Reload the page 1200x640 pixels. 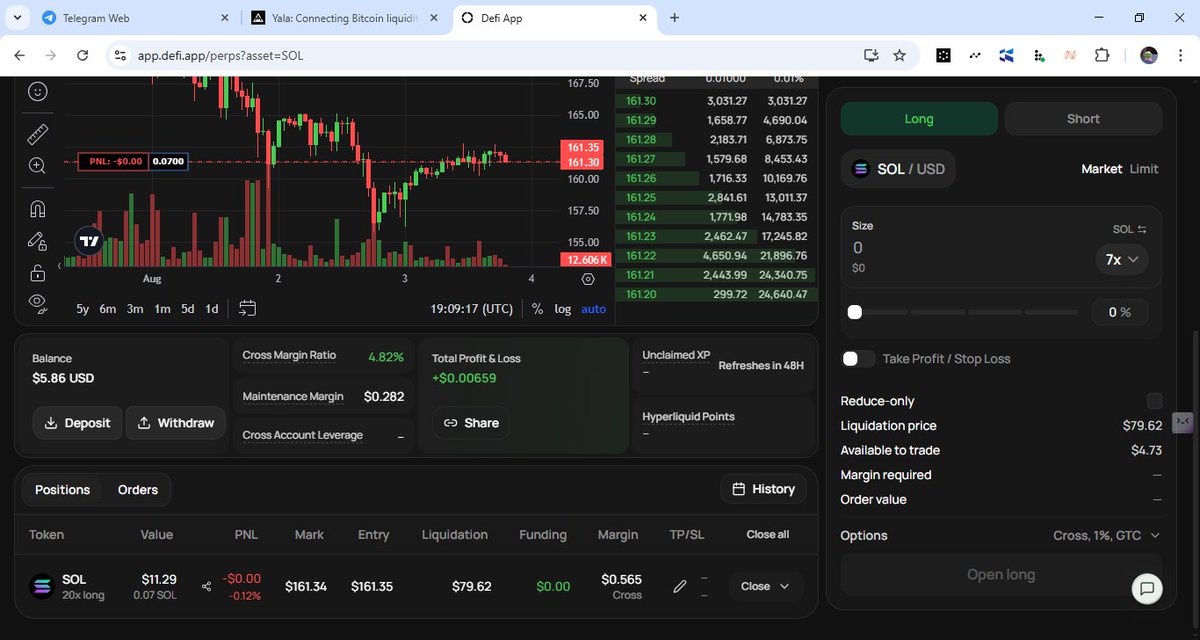click(x=83, y=55)
